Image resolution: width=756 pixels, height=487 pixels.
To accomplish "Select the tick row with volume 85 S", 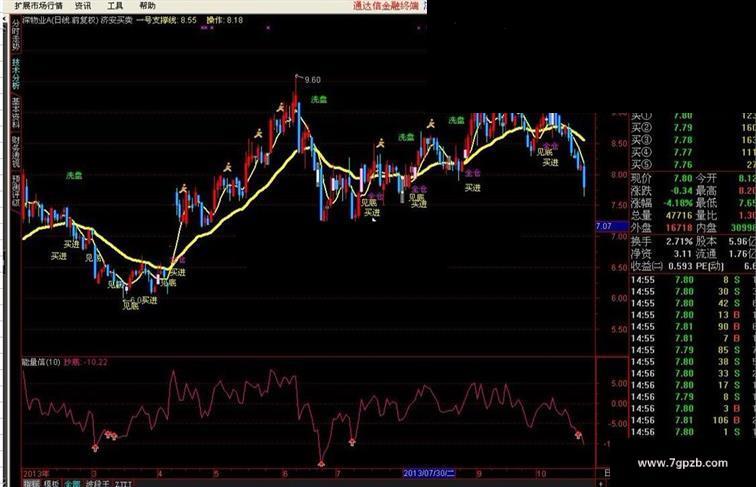I will tap(693, 350).
